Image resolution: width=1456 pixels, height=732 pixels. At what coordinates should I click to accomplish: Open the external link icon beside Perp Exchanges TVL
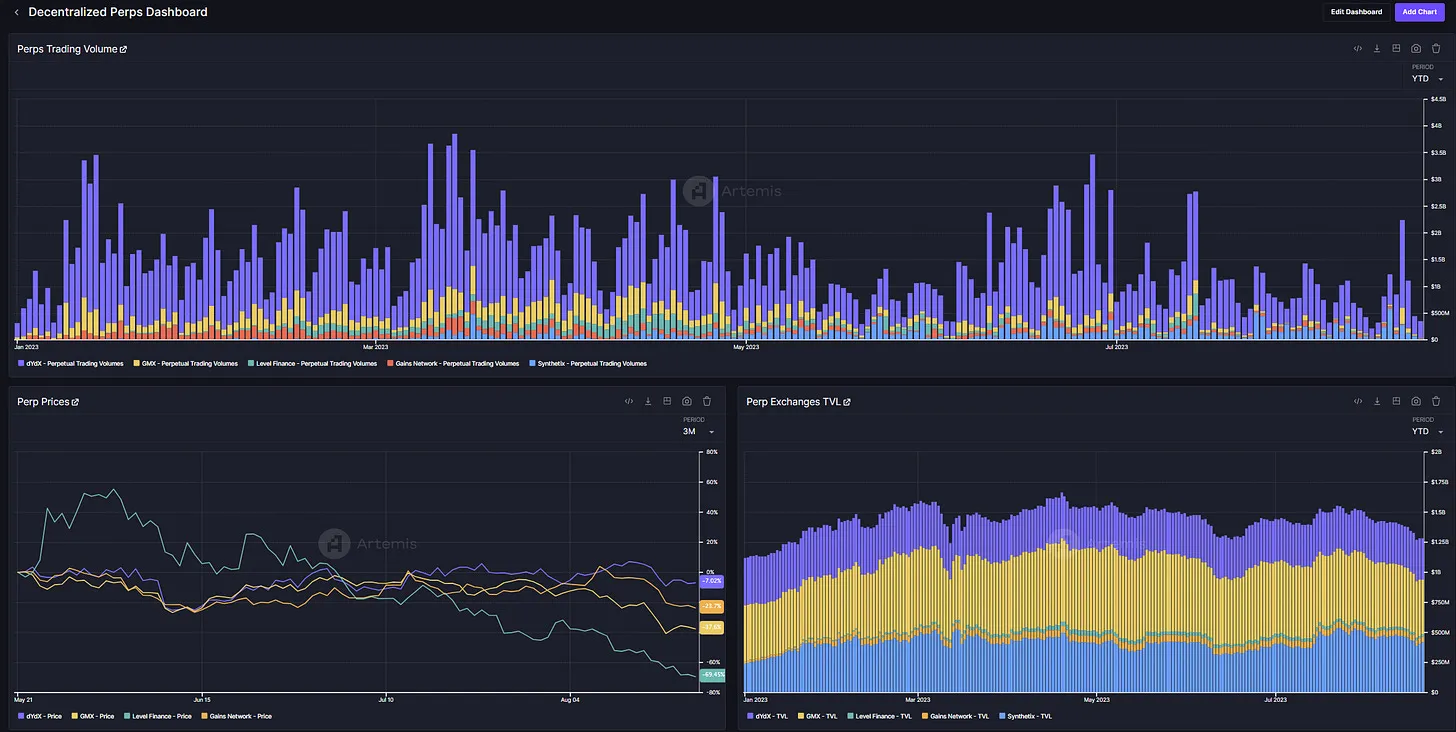tap(847, 402)
